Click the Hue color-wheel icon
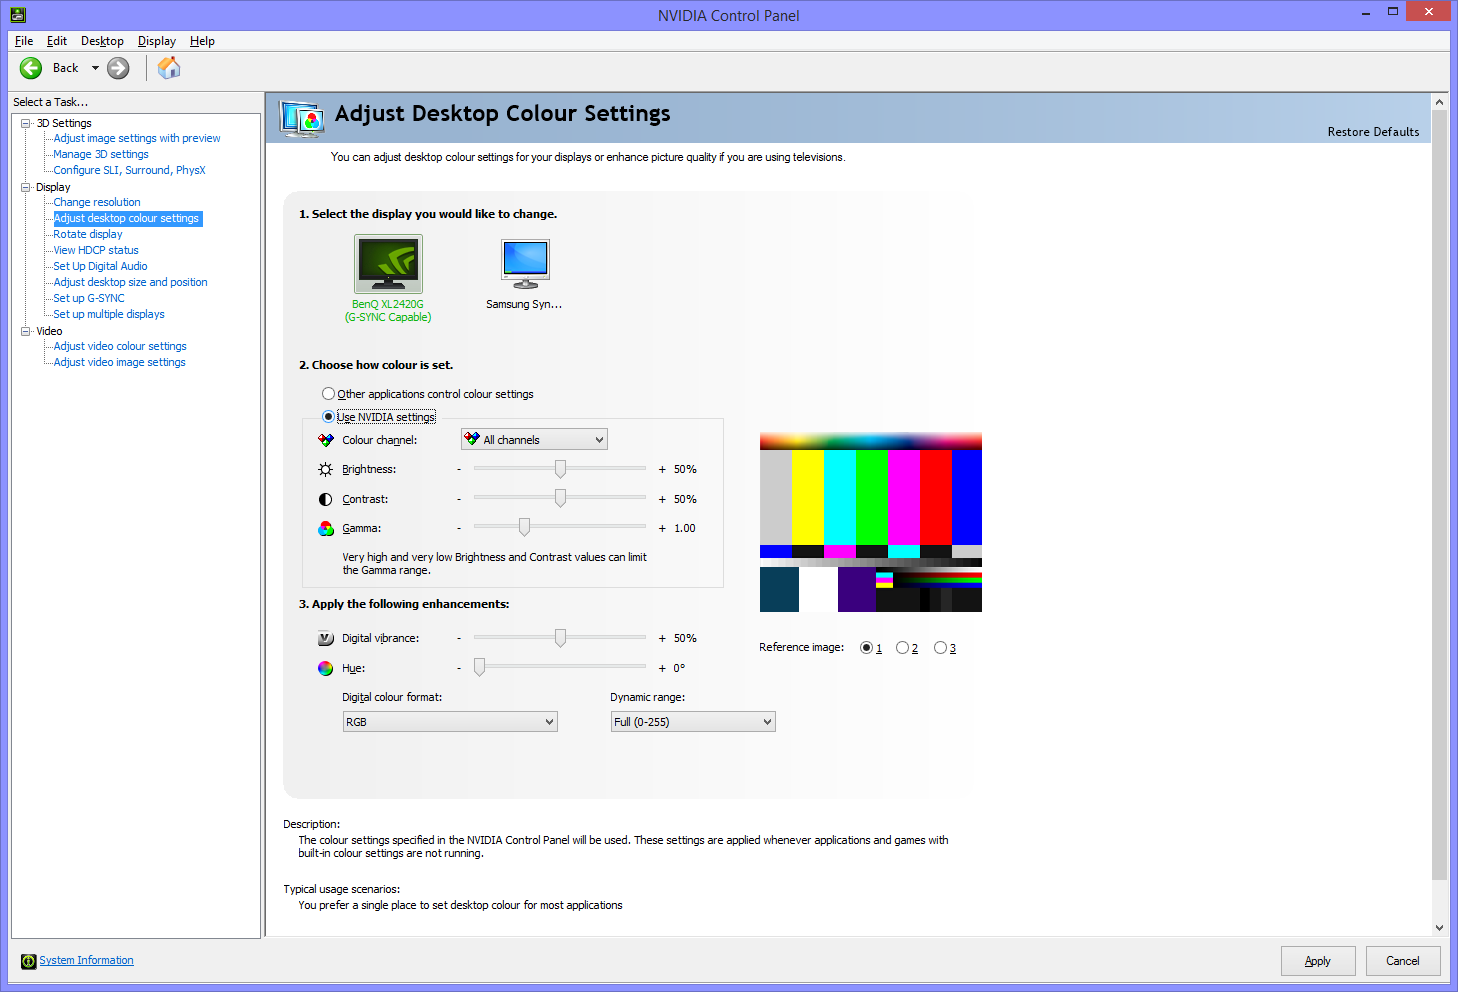1458x992 pixels. [325, 667]
